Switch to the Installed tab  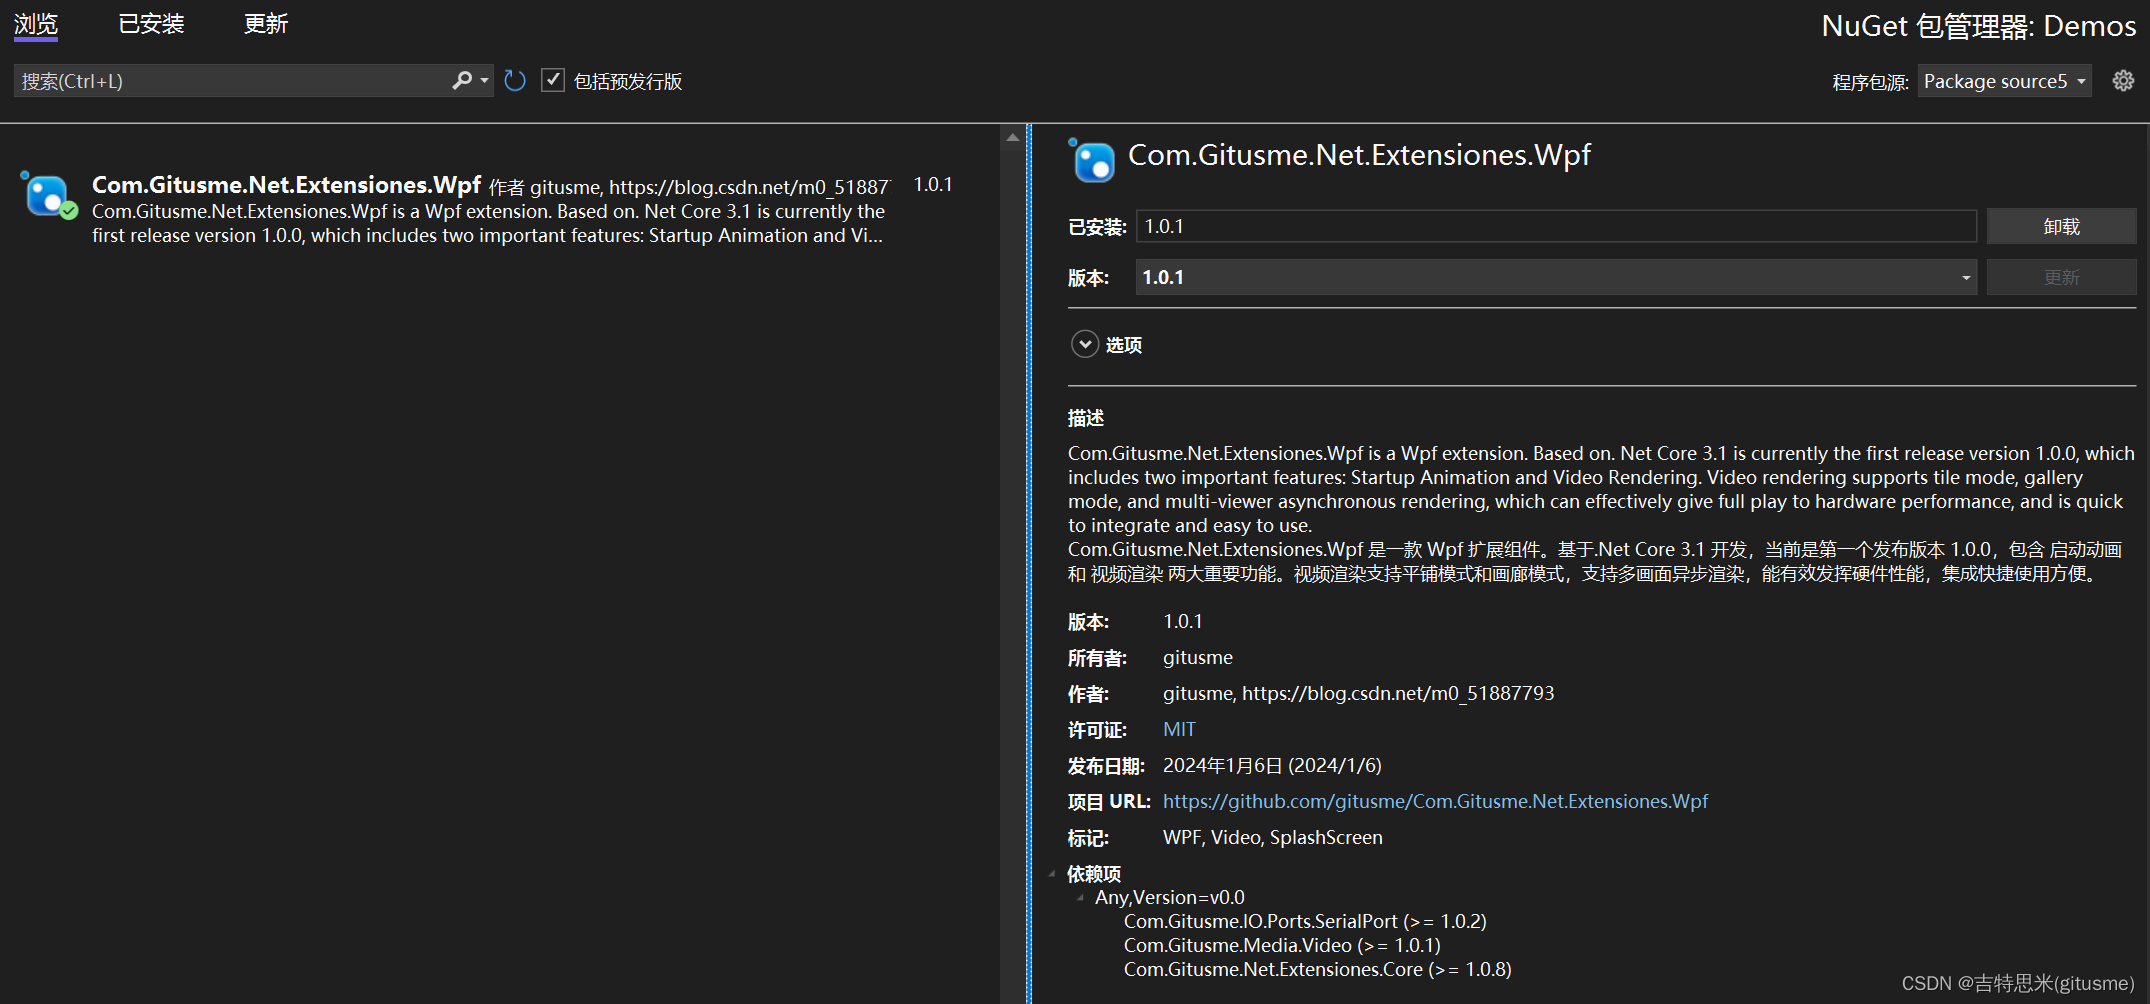(151, 24)
